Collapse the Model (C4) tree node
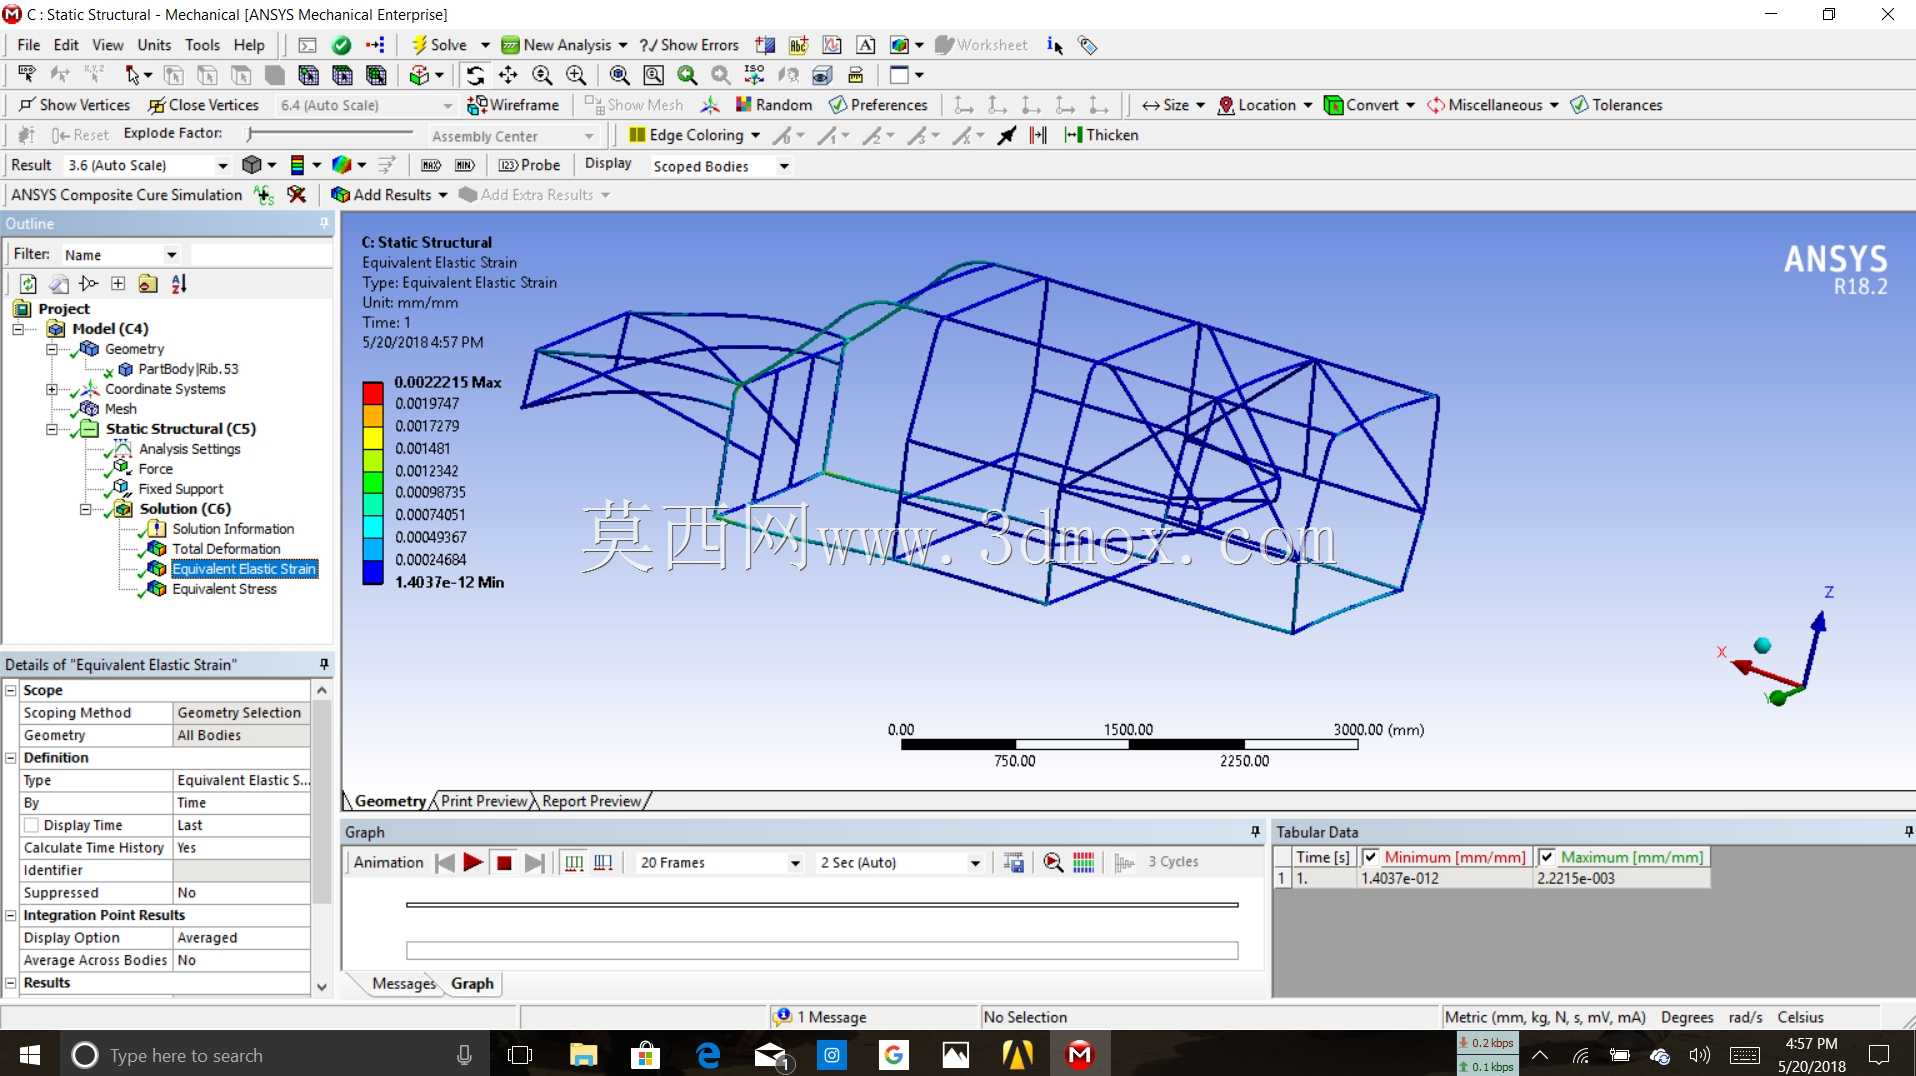The width and height of the screenshot is (1916, 1076). (x=18, y=329)
